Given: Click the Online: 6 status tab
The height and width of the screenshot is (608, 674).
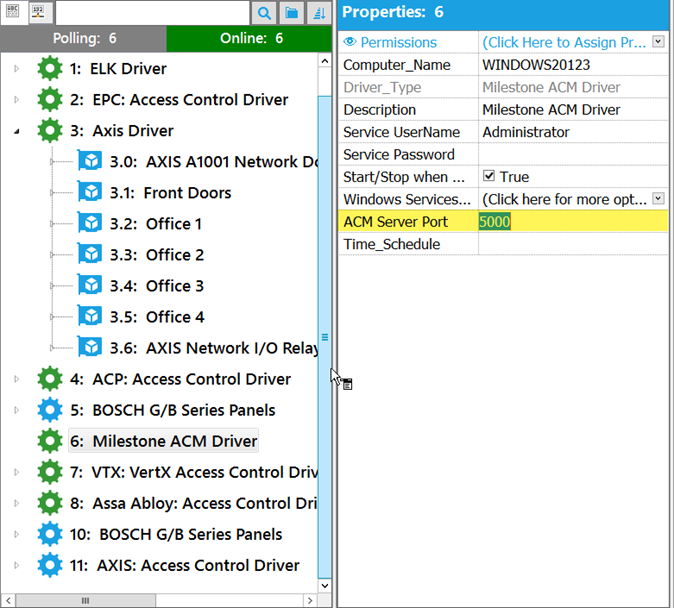Looking at the screenshot, I should click(x=249, y=38).
